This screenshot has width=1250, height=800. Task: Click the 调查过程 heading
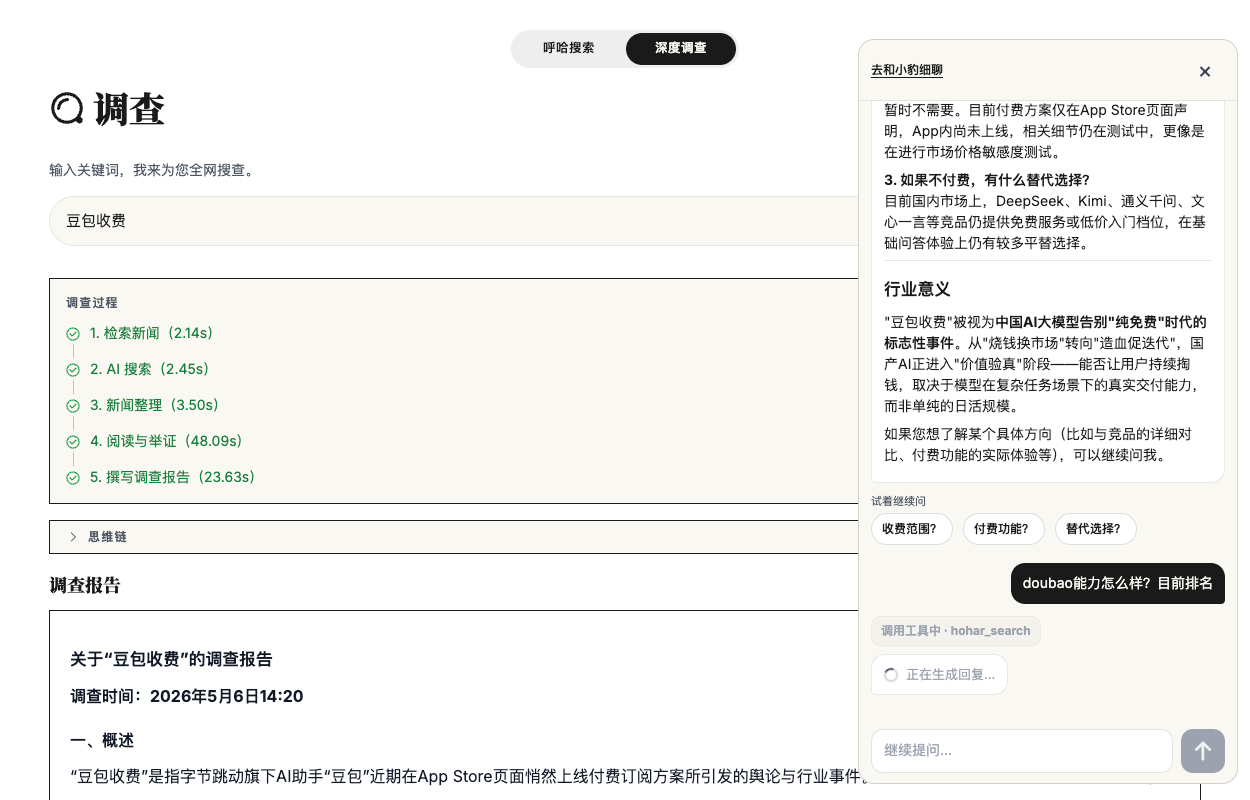tap(92, 303)
